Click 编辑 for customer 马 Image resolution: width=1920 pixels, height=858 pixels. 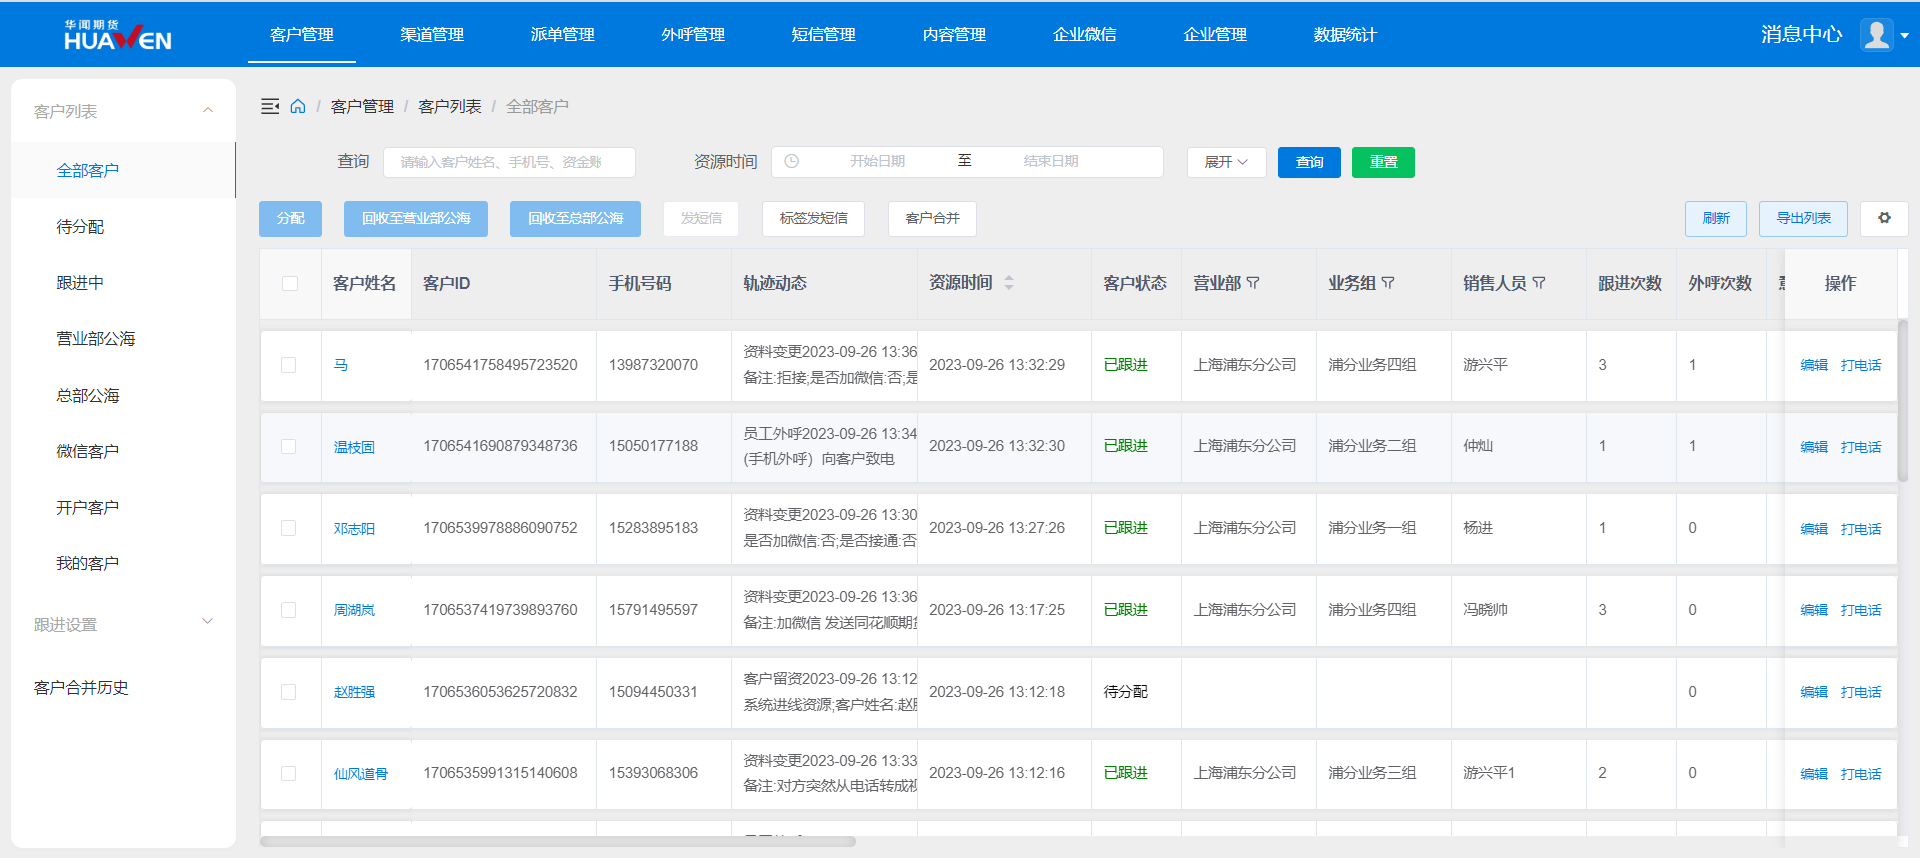point(1814,365)
